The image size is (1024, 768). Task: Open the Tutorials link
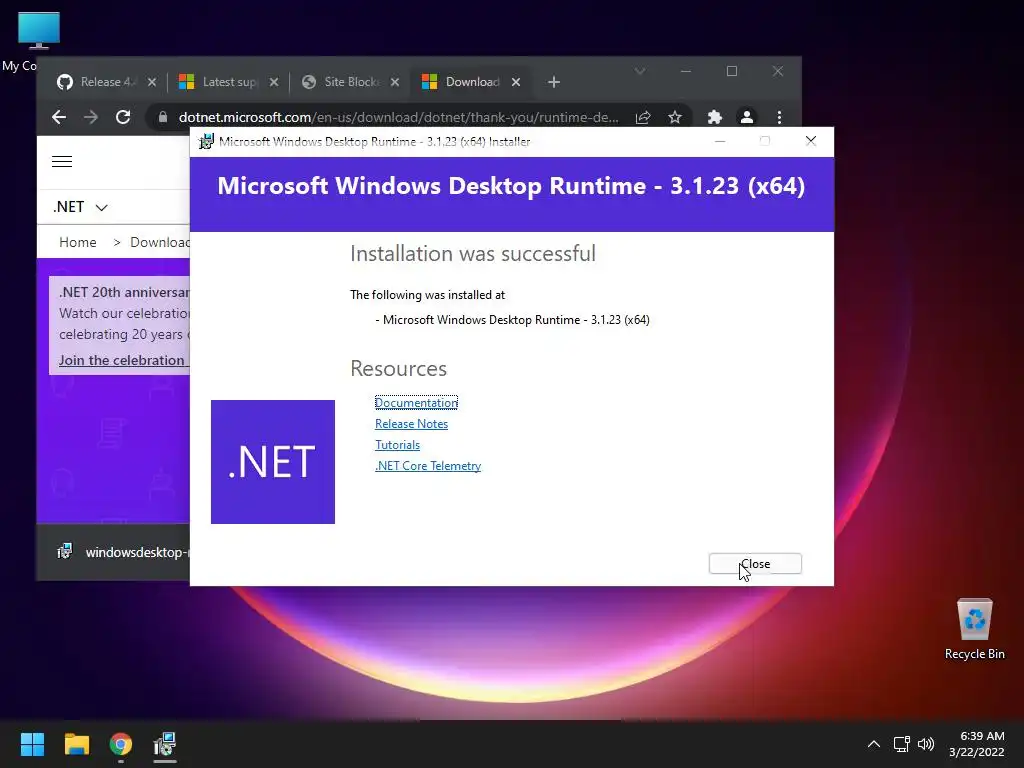[397, 444]
